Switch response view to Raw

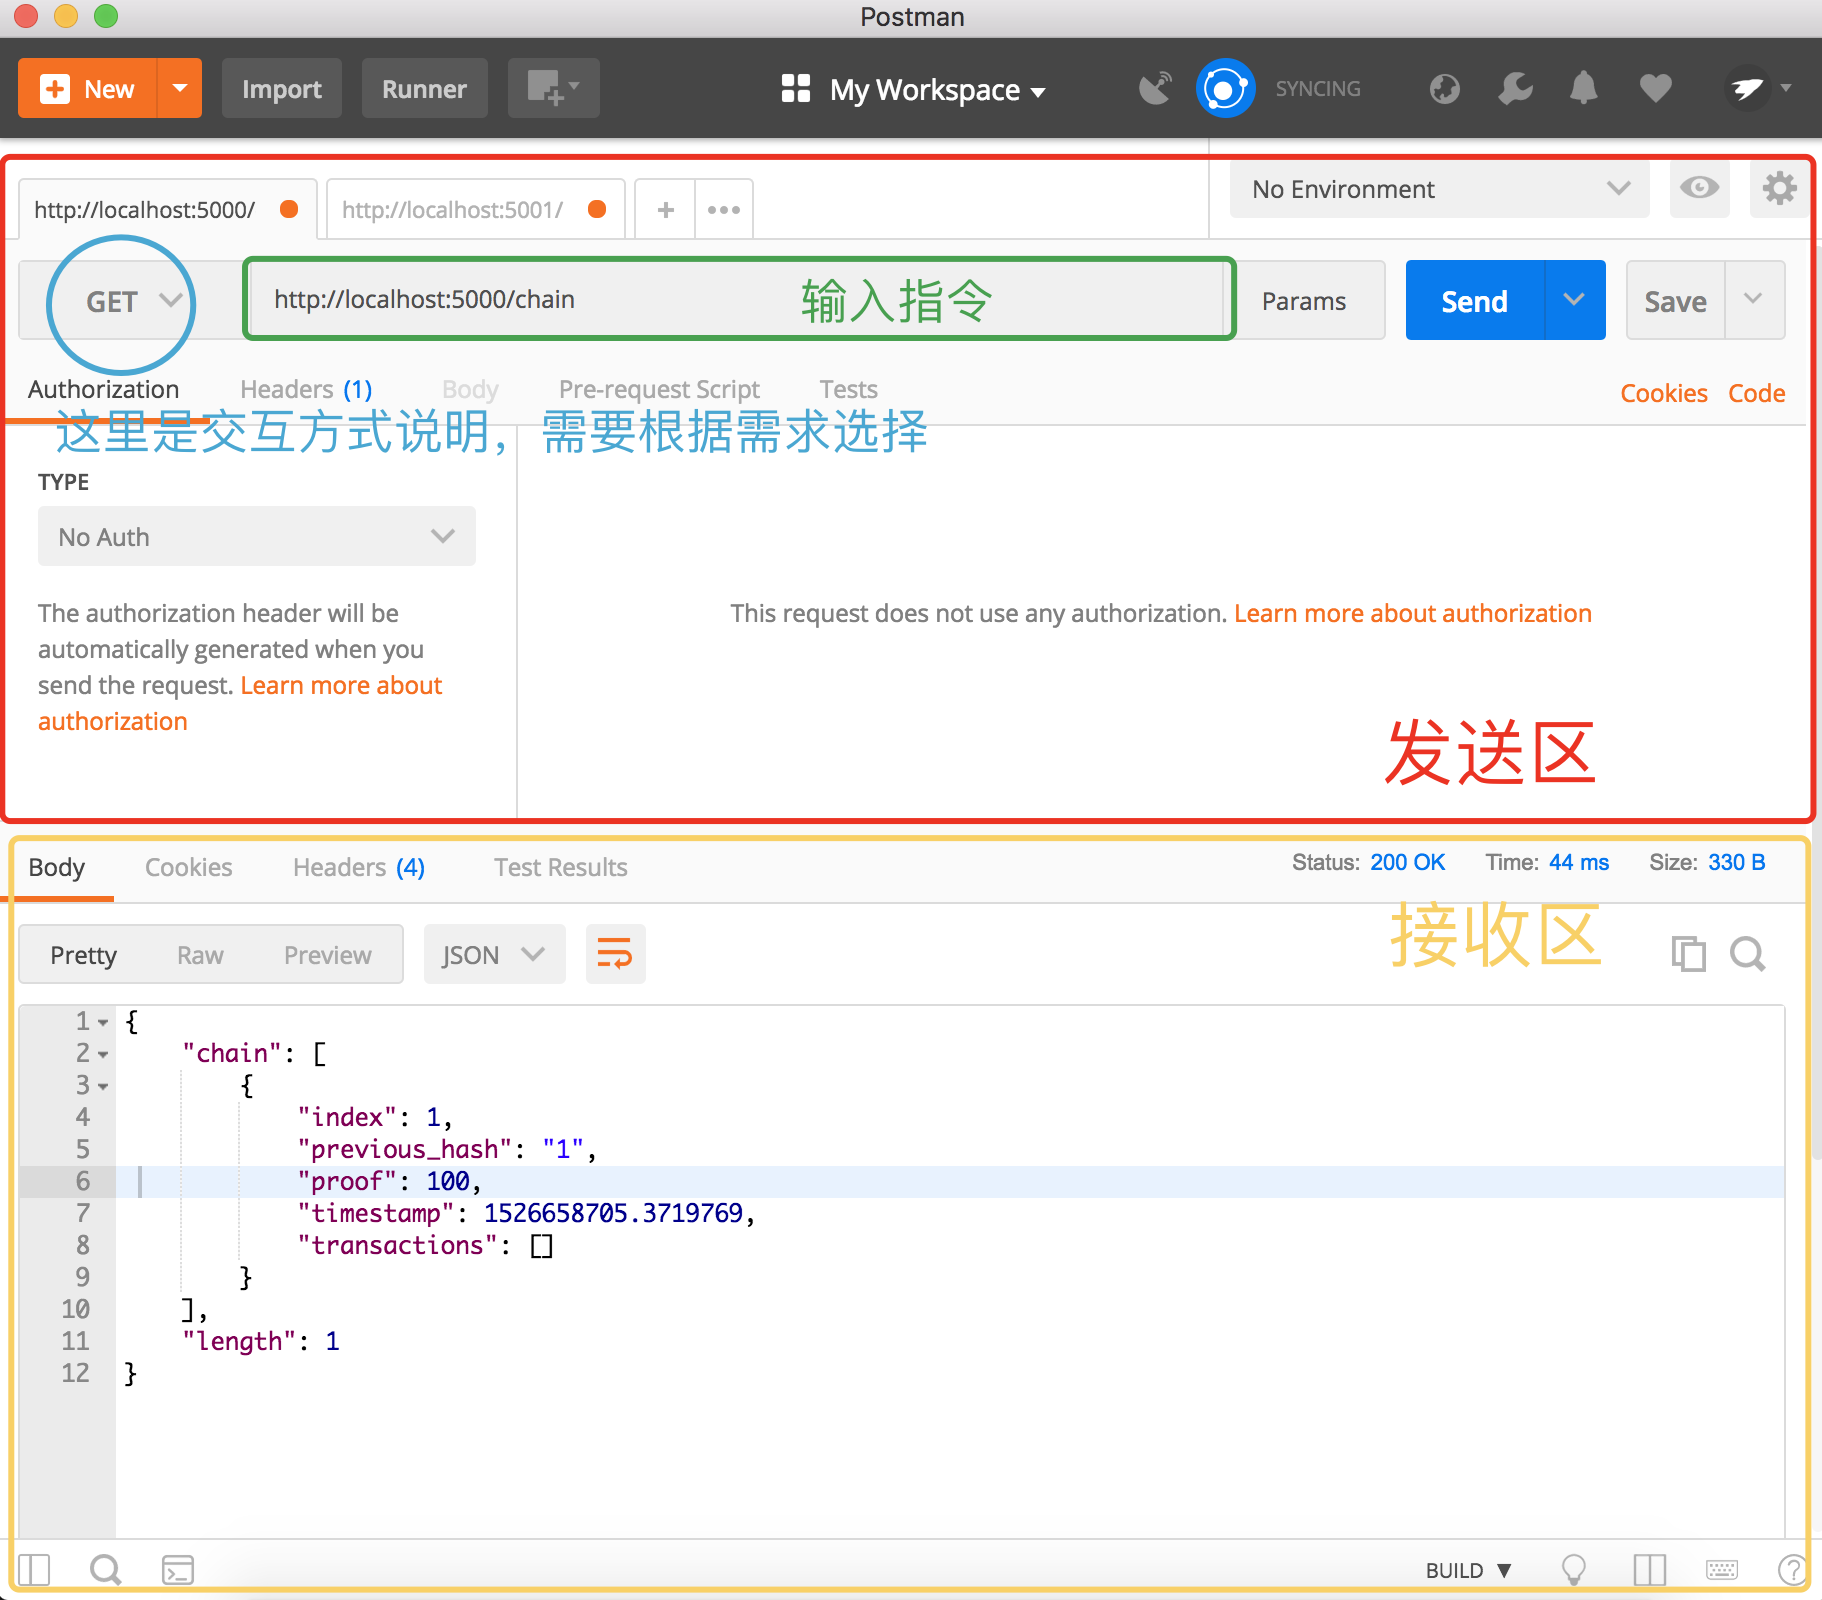(x=200, y=955)
